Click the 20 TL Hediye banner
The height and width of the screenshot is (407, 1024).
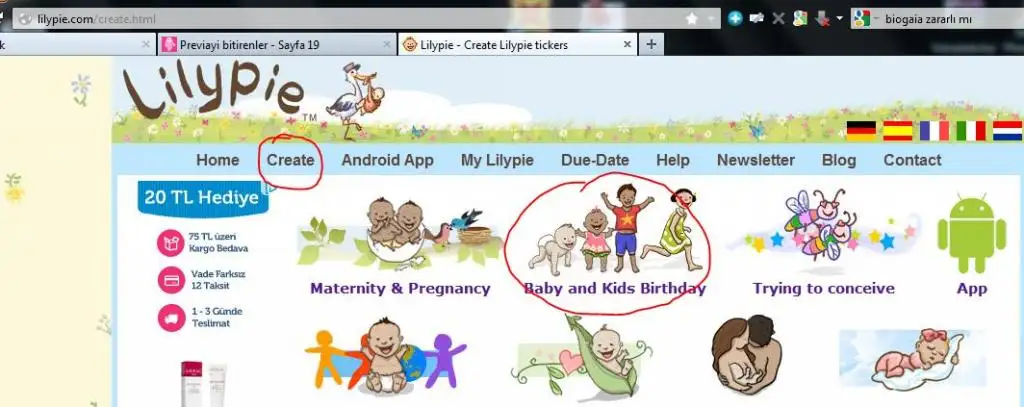click(x=203, y=198)
